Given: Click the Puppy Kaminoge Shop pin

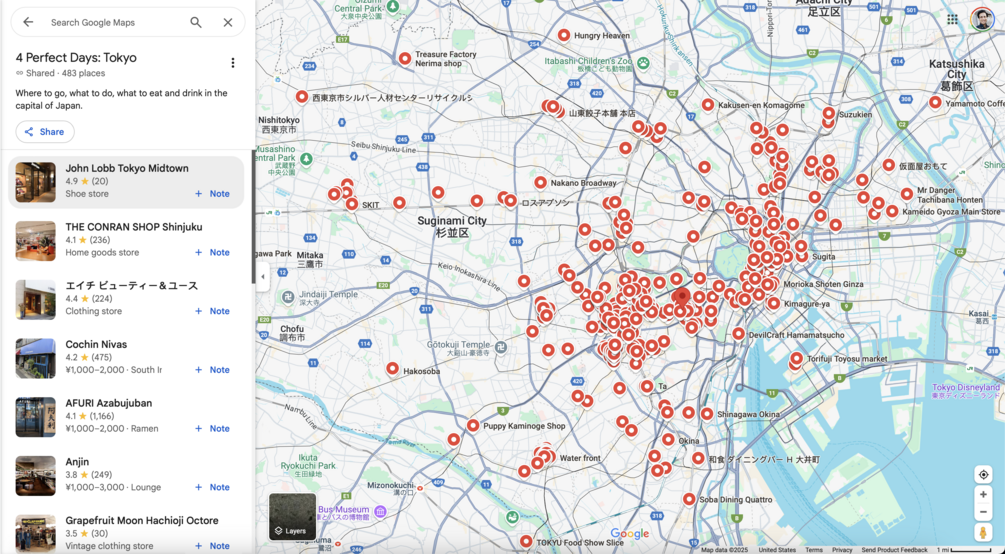Looking at the screenshot, I should click(473, 425).
